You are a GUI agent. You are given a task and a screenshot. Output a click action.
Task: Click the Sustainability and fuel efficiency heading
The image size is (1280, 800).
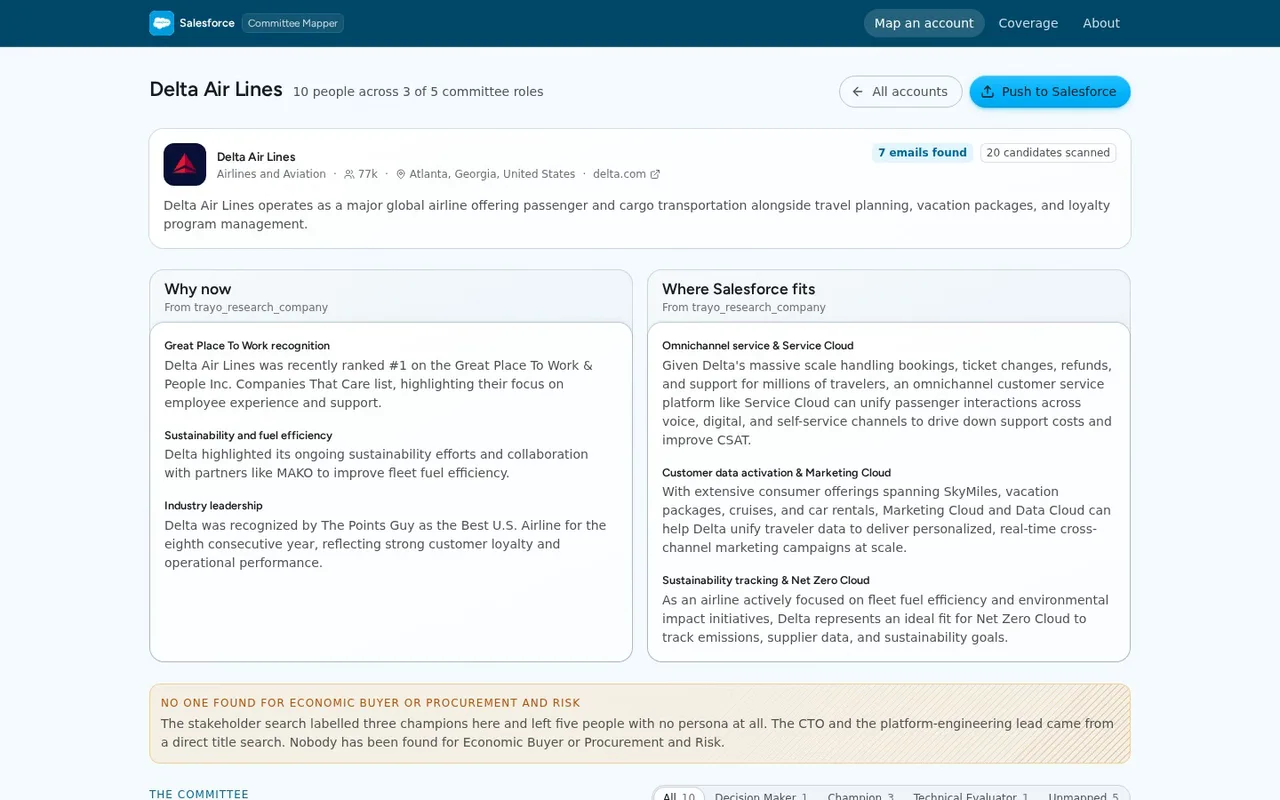click(x=248, y=436)
